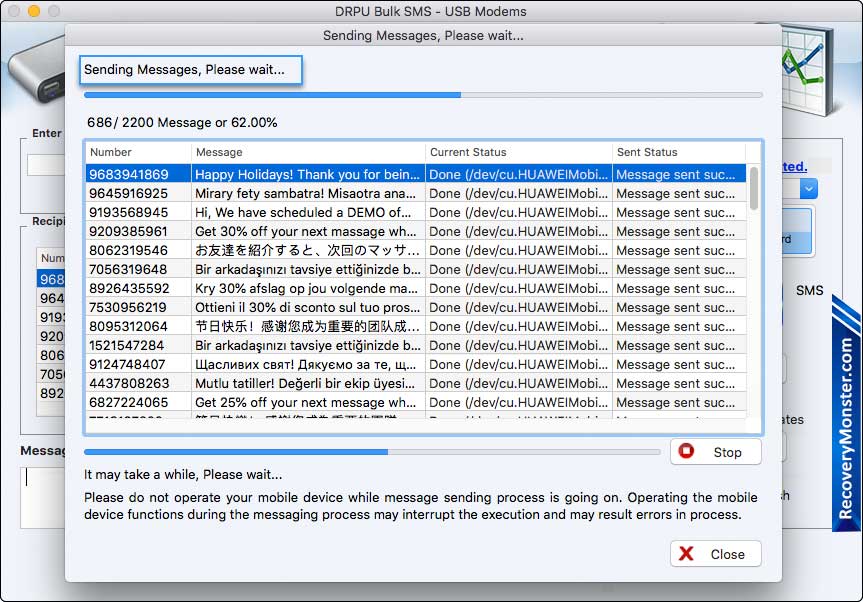The image size is (863, 602).
Task: Click 'Kry 30% afslag' message cell
Action: [x=308, y=288]
